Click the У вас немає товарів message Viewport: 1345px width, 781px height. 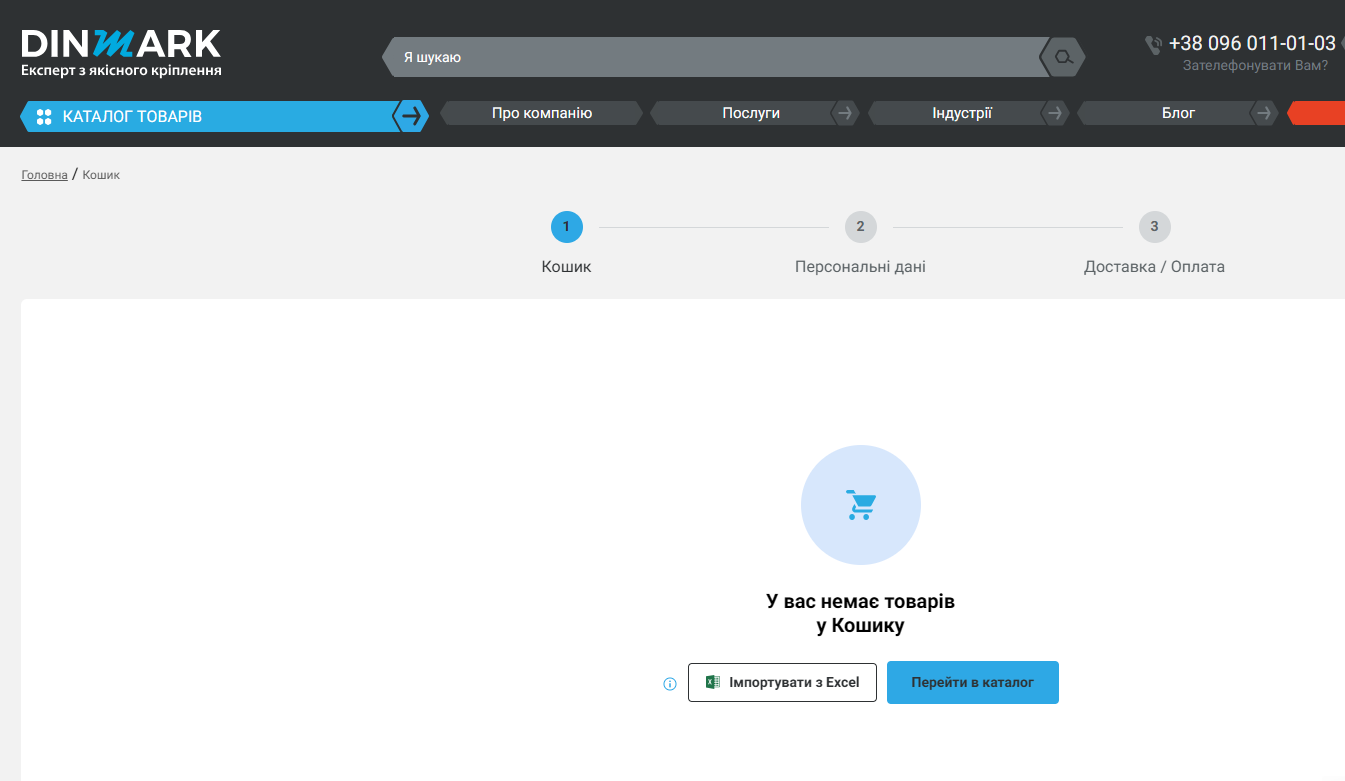pos(860,614)
